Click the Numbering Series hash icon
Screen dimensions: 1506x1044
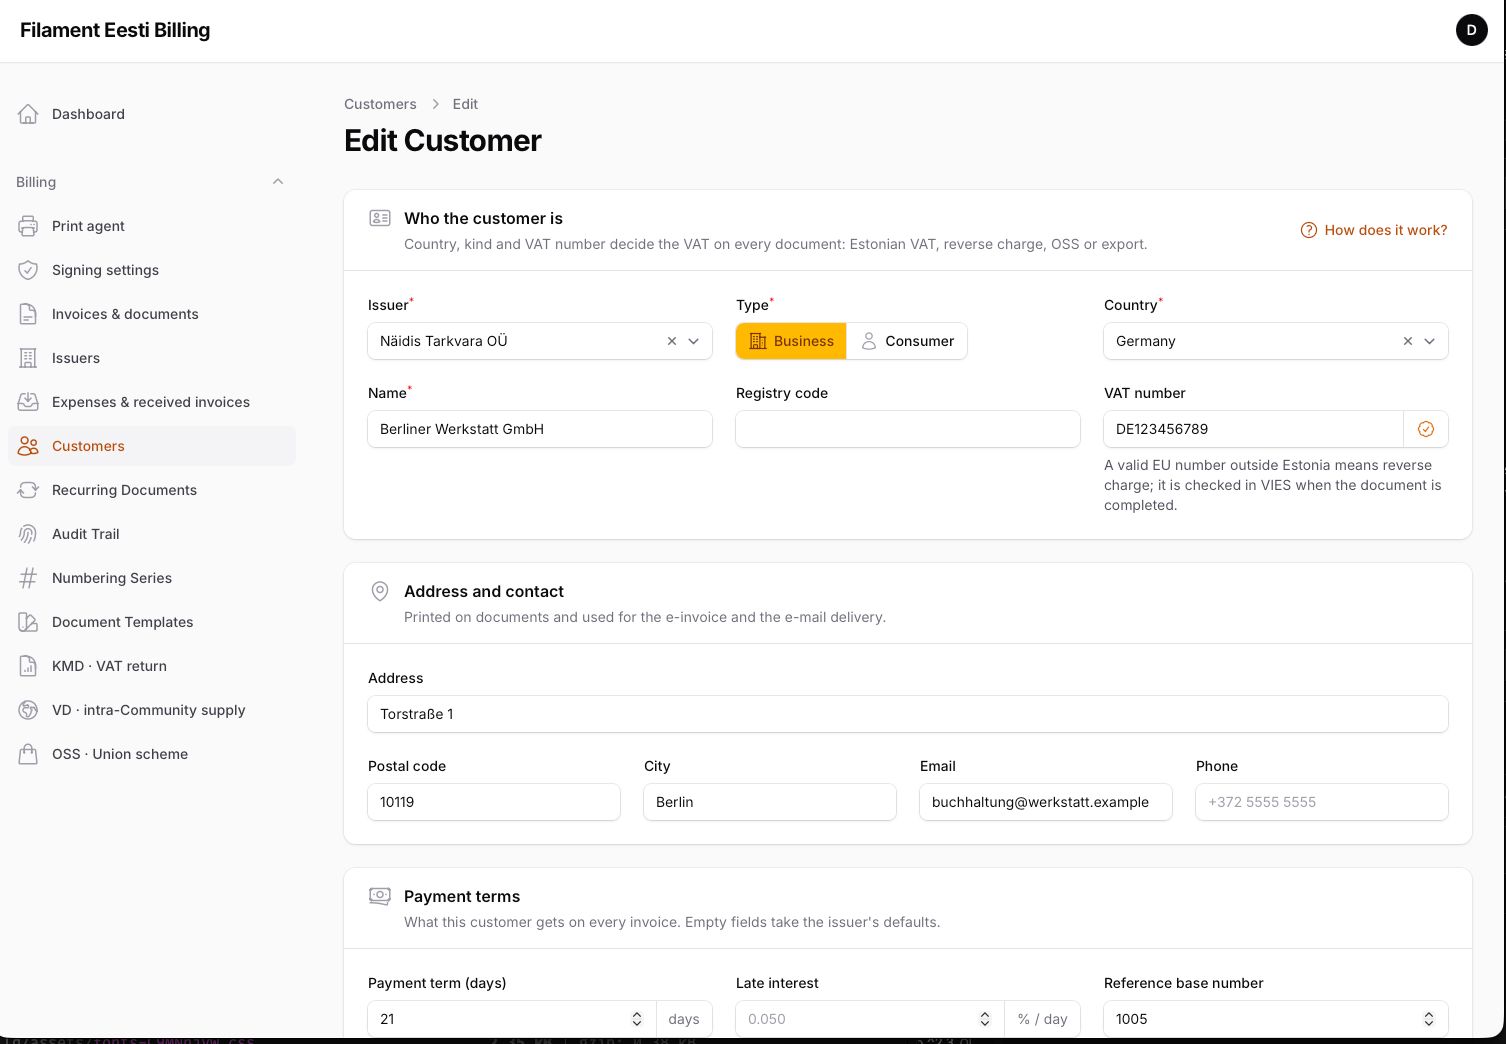pos(28,578)
